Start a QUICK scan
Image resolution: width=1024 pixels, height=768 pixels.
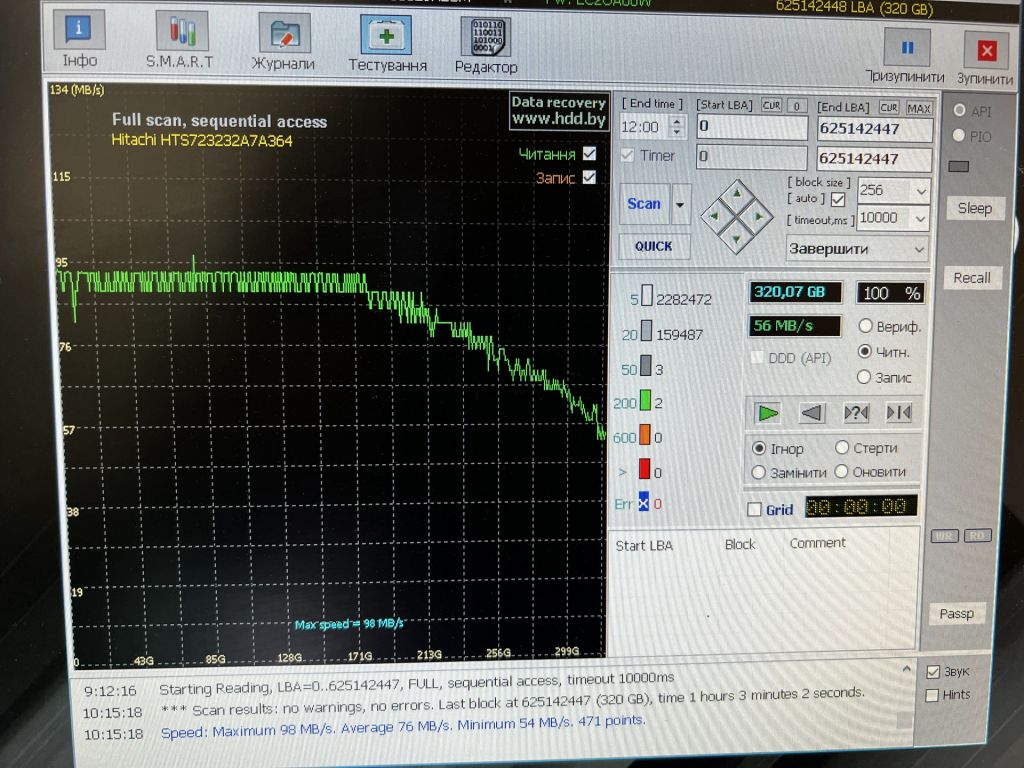653,246
